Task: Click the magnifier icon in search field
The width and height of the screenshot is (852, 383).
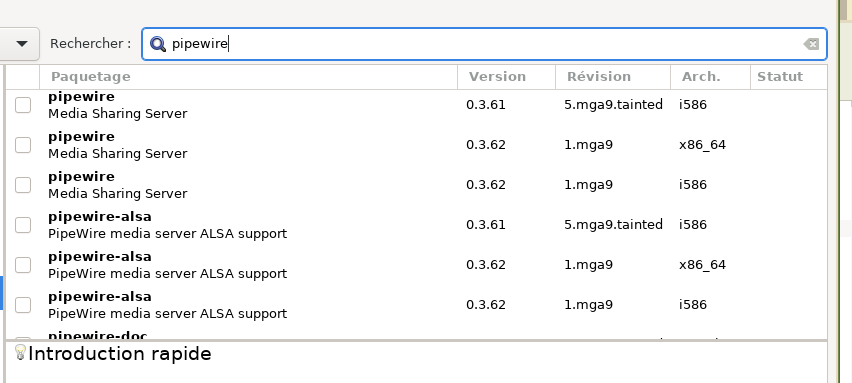Action: (158, 44)
